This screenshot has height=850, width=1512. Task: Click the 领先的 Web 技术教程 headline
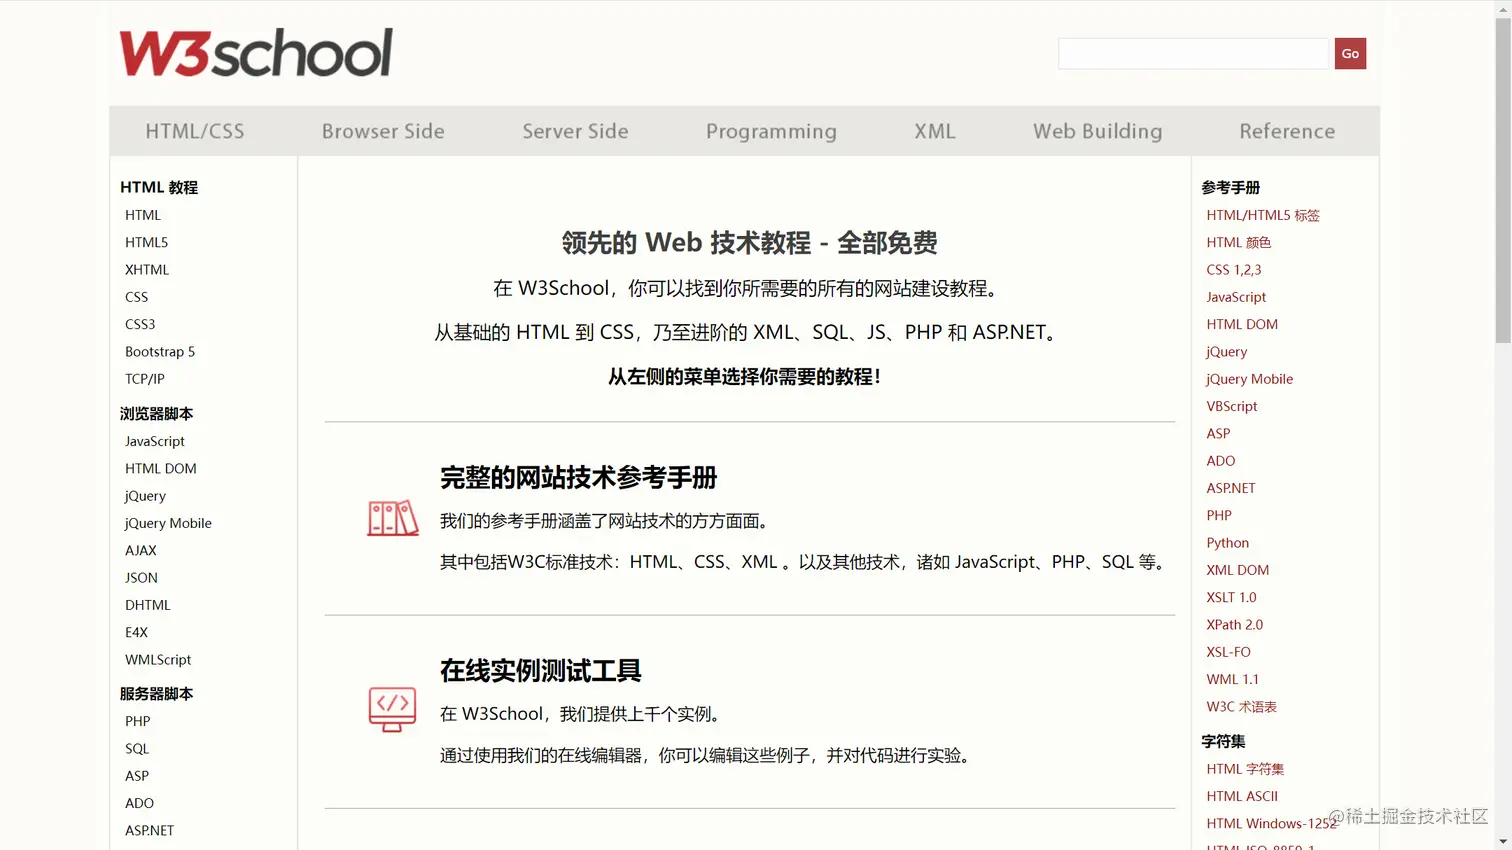(750, 243)
